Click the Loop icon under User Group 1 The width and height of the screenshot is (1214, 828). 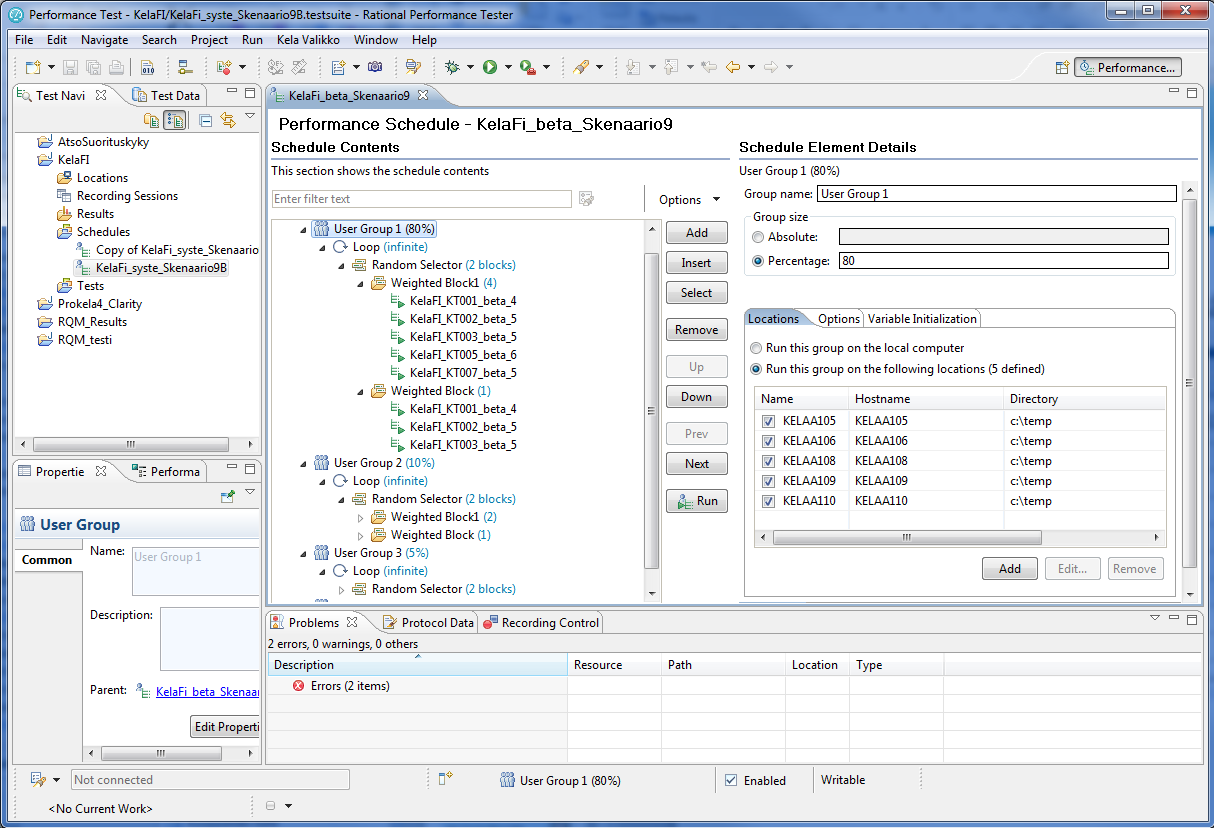click(340, 247)
